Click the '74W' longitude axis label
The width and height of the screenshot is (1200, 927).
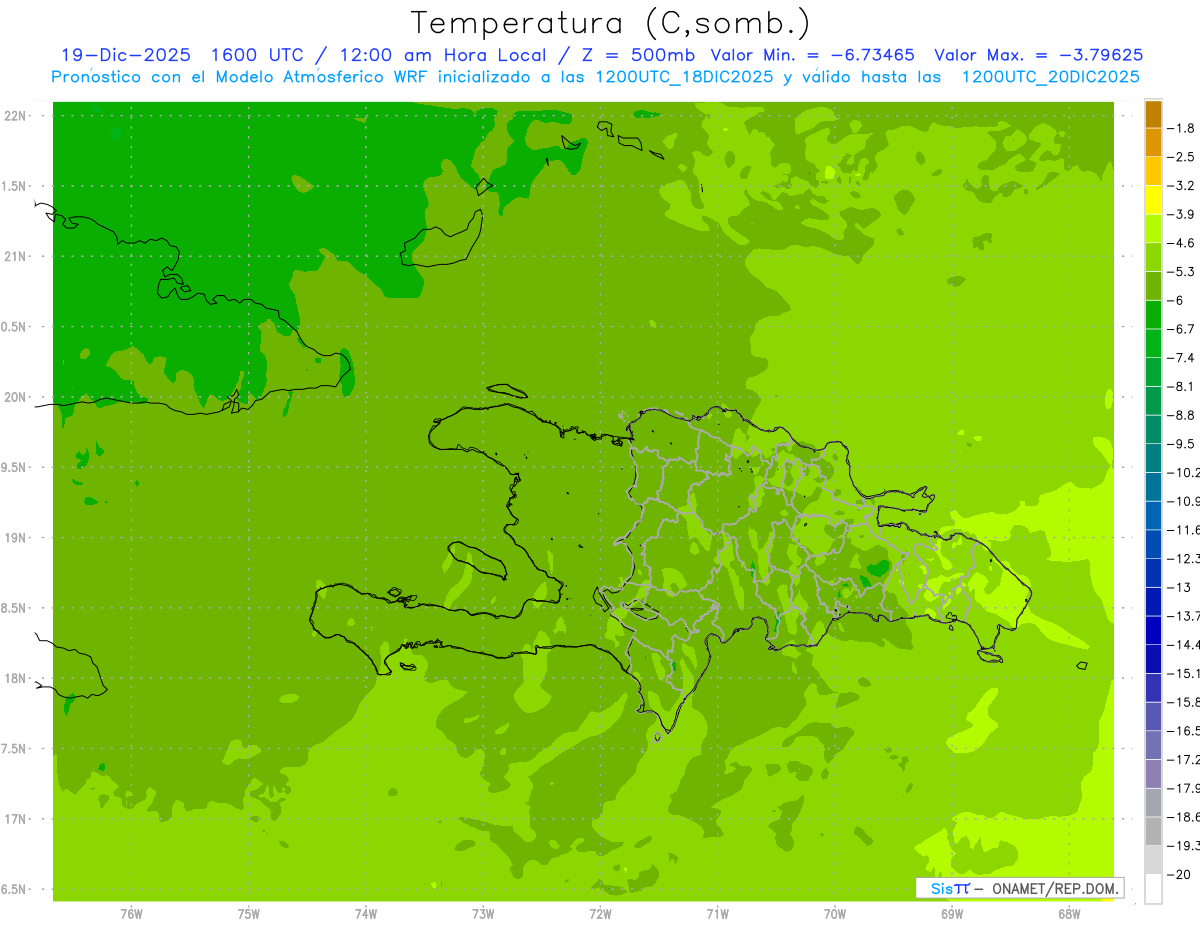tap(365, 914)
